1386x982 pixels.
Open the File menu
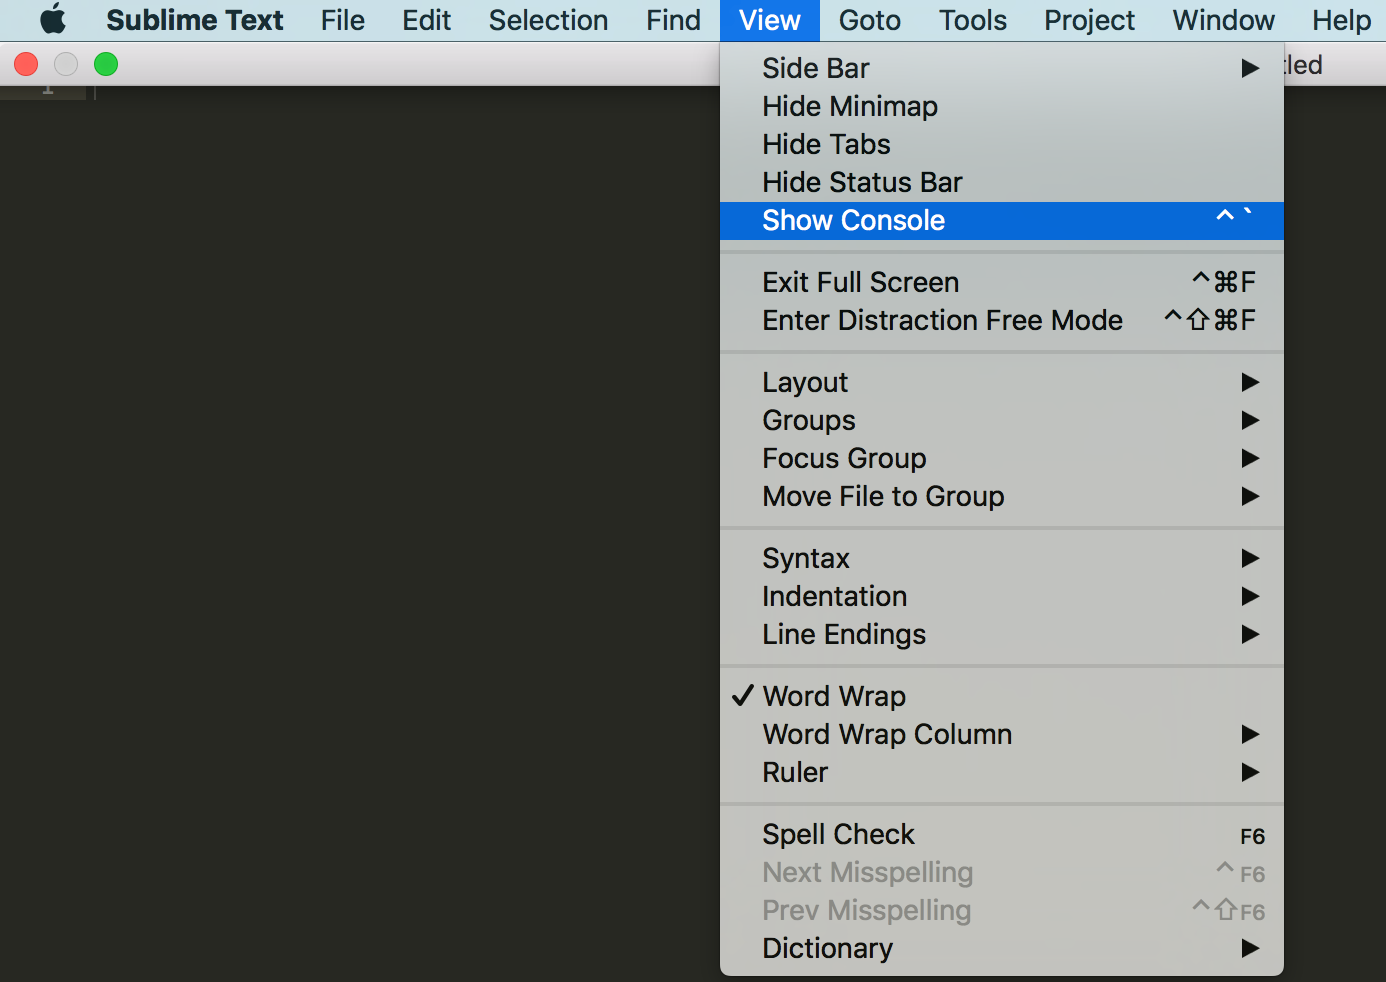point(343,20)
